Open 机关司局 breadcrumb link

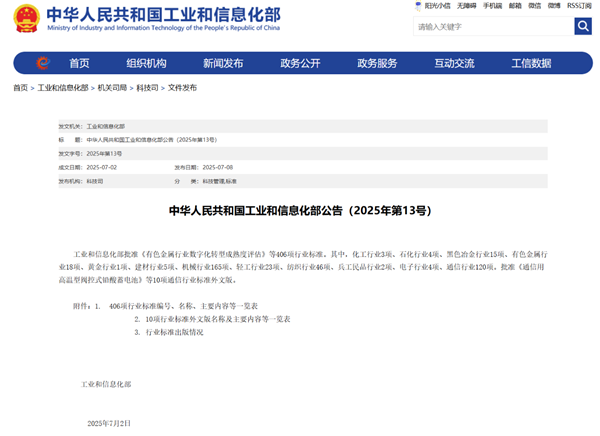[x=112, y=88]
